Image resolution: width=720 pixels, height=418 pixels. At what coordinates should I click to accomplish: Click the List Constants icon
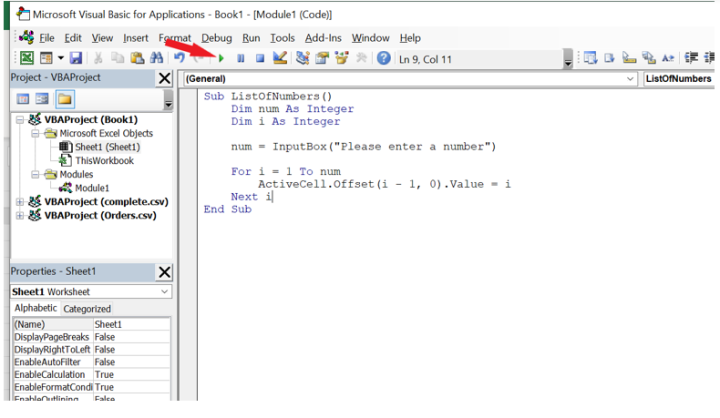(609, 58)
